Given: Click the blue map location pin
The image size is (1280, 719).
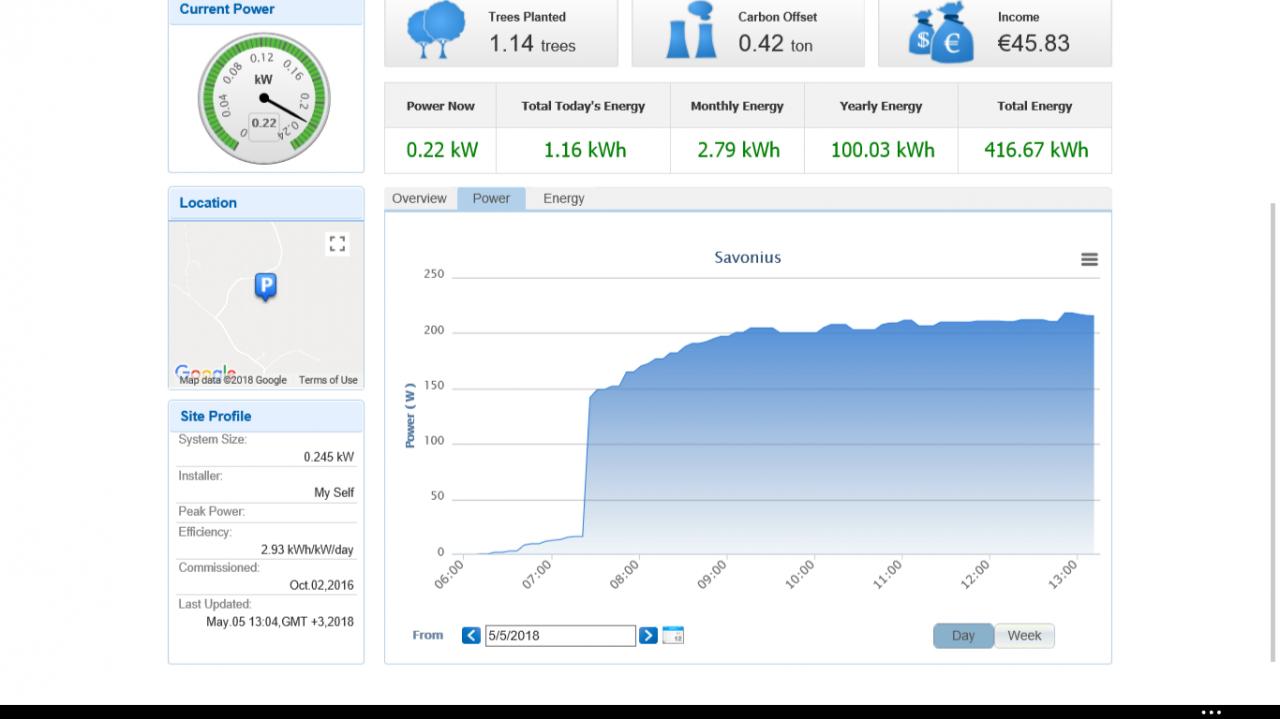Looking at the screenshot, I should coord(265,288).
